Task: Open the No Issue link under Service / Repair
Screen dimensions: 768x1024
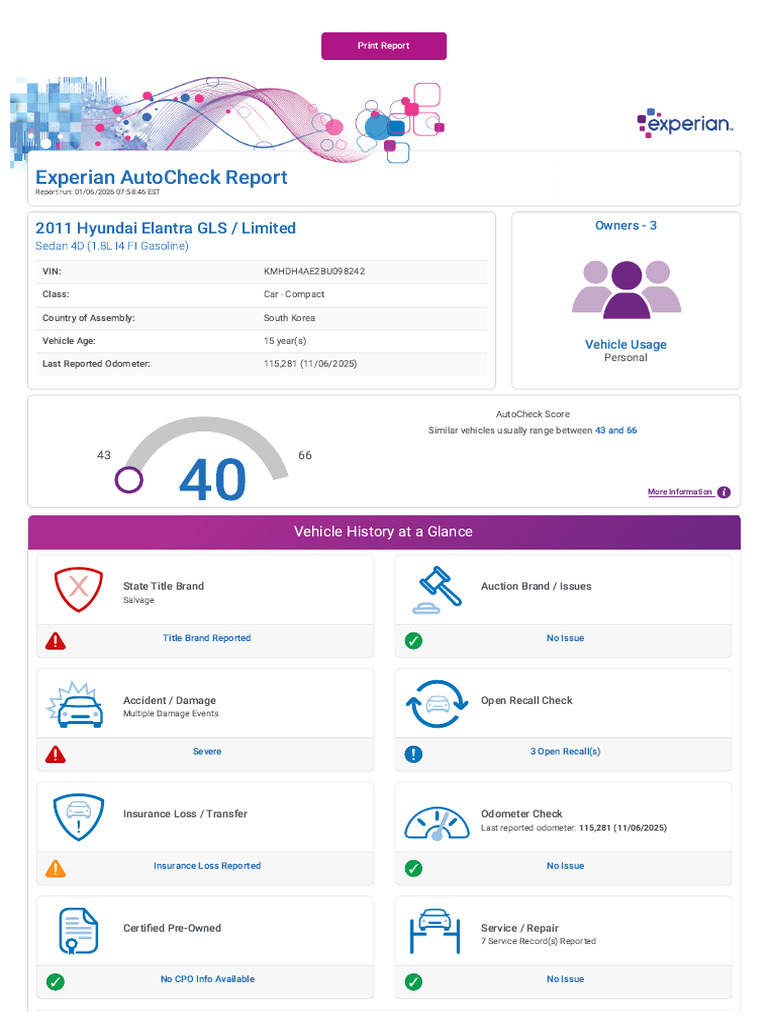Action: point(566,979)
